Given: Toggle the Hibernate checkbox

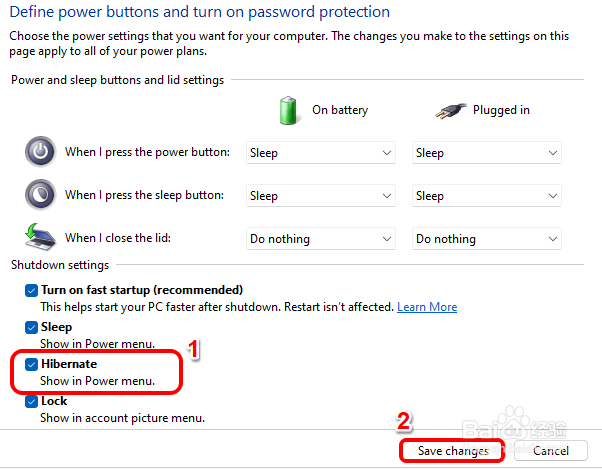Looking at the screenshot, I should click(31, 364).
